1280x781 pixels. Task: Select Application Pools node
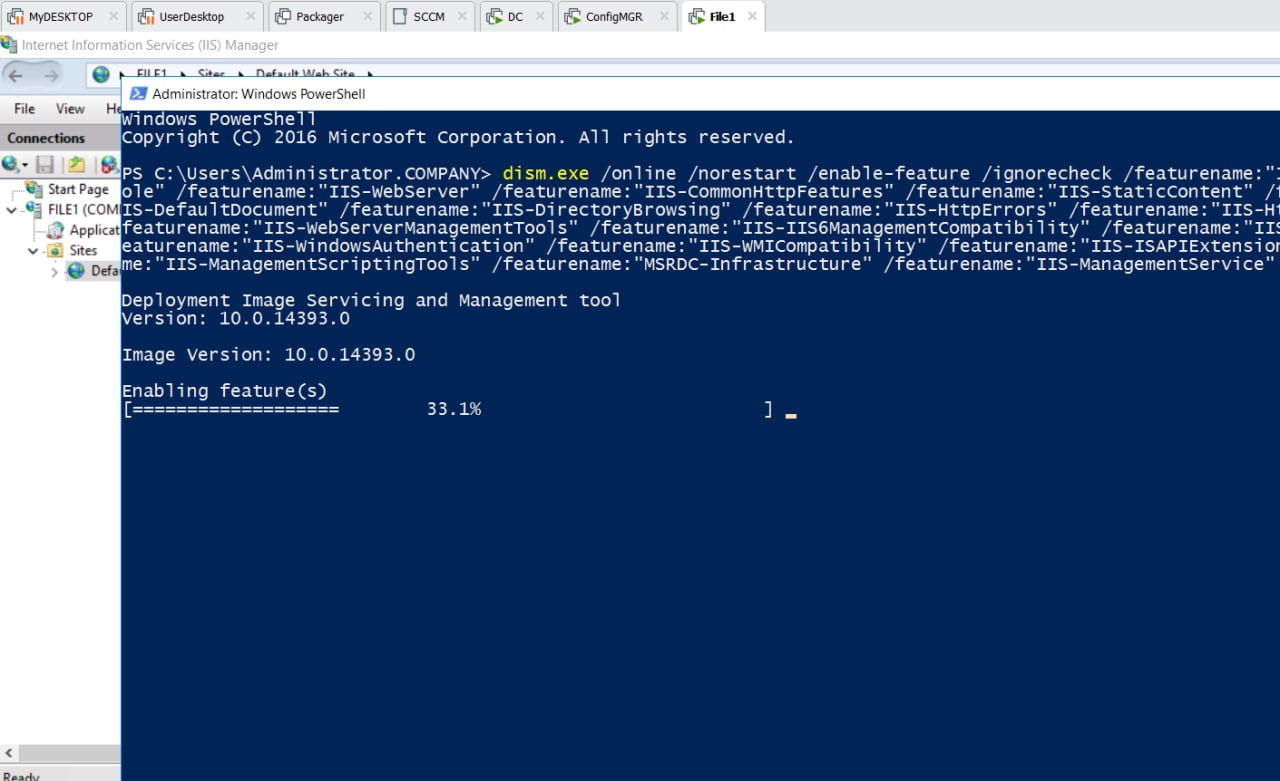(x=94, y=230)
